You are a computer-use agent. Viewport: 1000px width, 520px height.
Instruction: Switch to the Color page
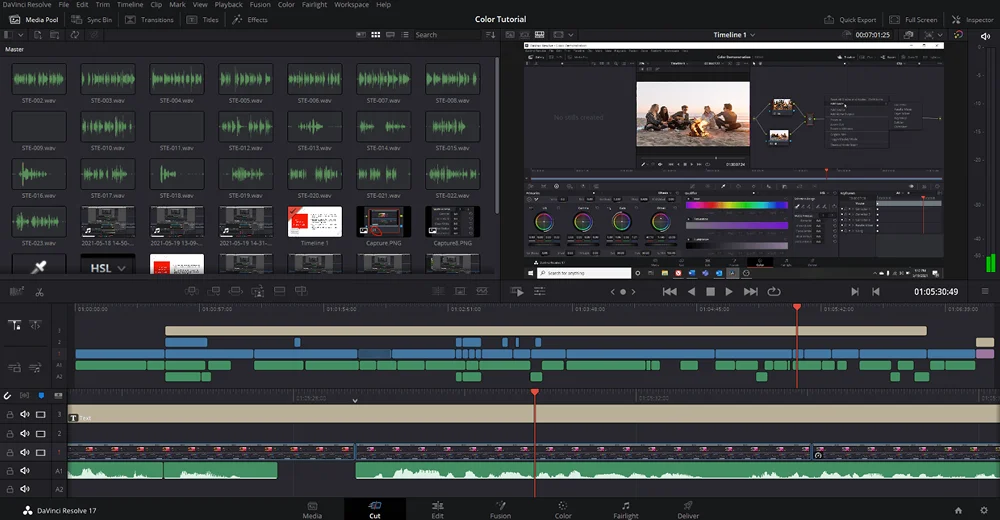tap(562, 510)
